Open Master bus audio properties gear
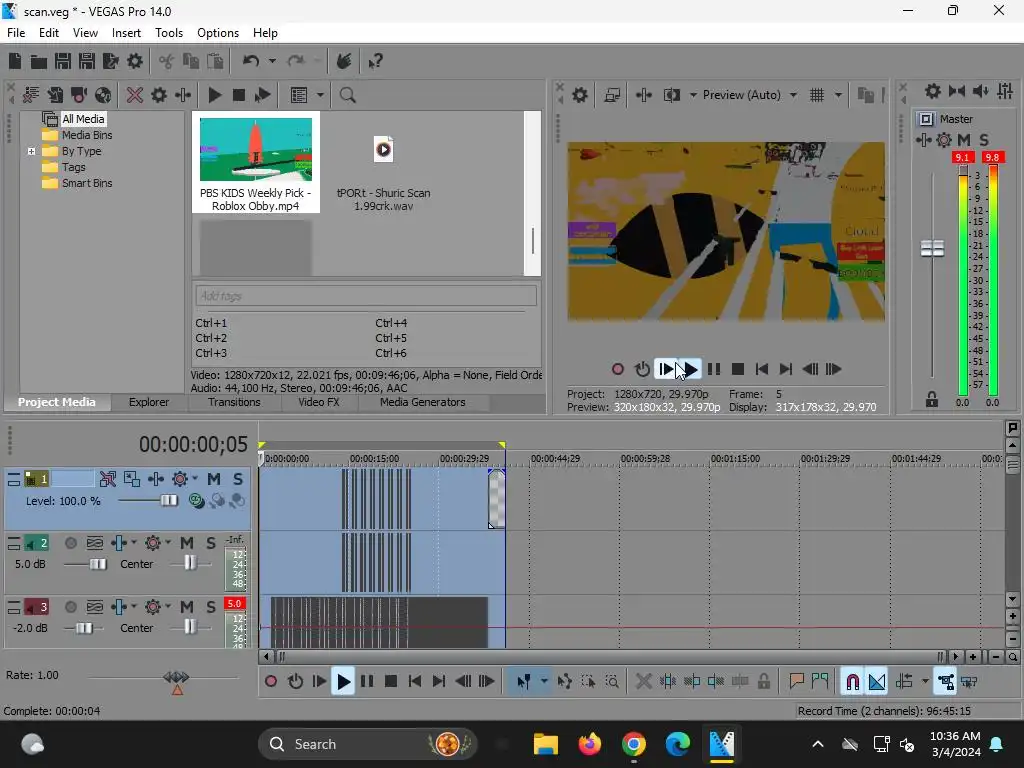1024x768 pixels. (933, 91)
